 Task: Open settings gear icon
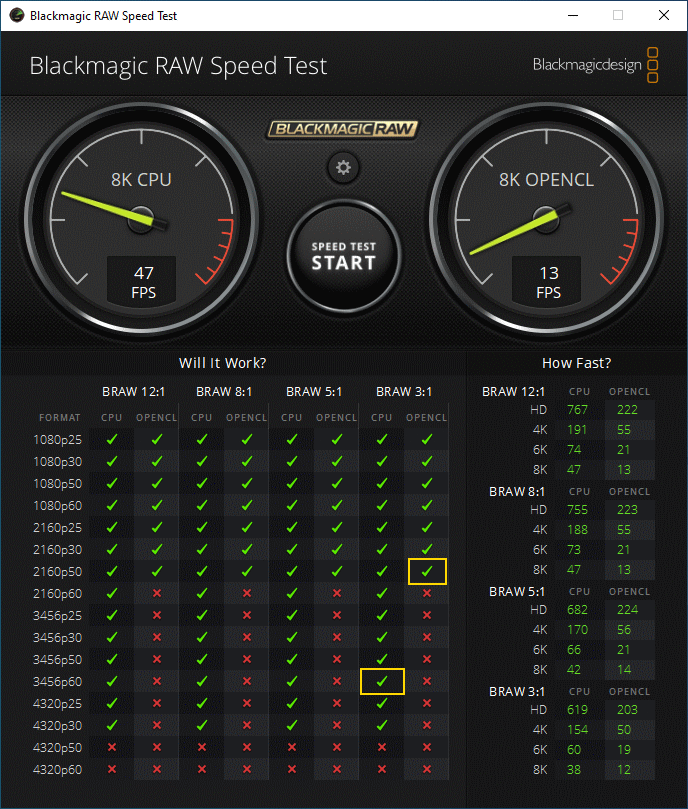(344, 167)
